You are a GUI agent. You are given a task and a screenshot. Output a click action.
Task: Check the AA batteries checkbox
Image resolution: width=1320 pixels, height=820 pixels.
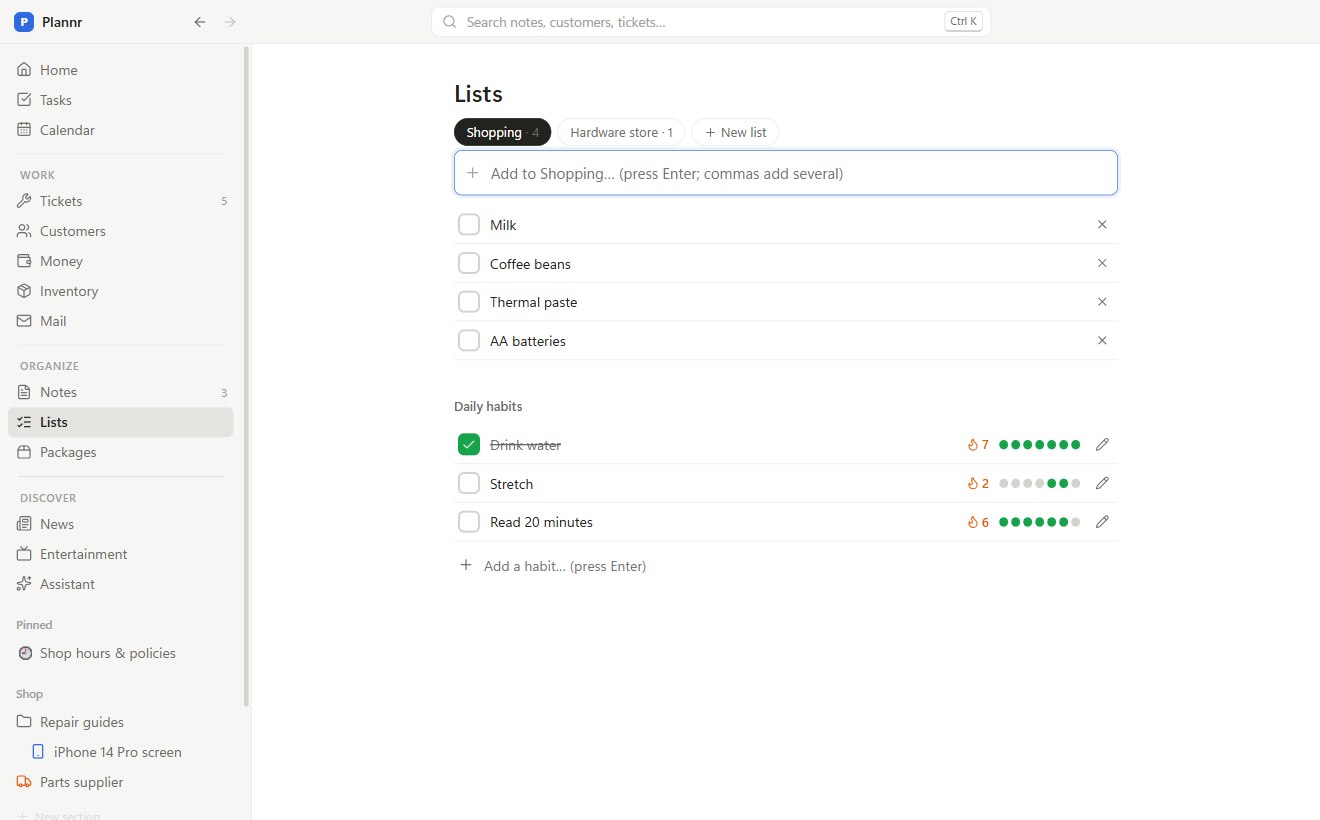tap(469, 341)
